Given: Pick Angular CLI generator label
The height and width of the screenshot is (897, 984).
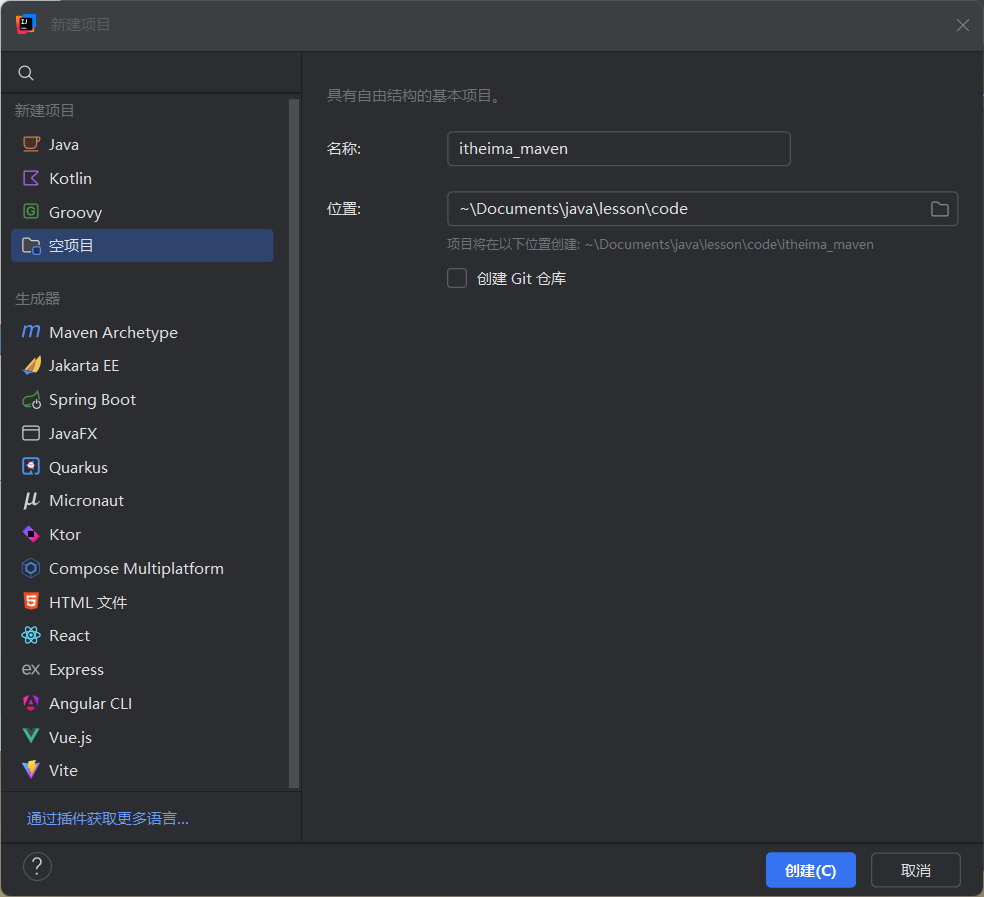Looking at the screenshot, I should click(90, 704).
